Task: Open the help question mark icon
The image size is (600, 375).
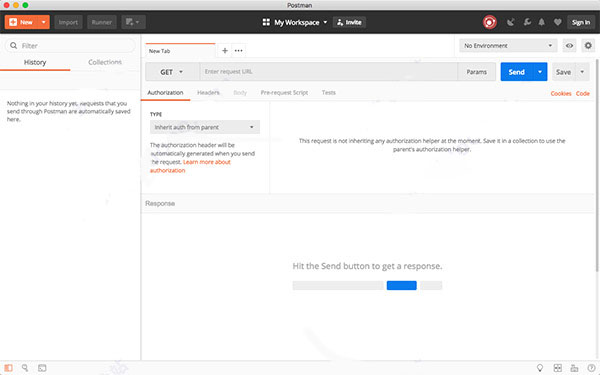Action: point(591,368)
